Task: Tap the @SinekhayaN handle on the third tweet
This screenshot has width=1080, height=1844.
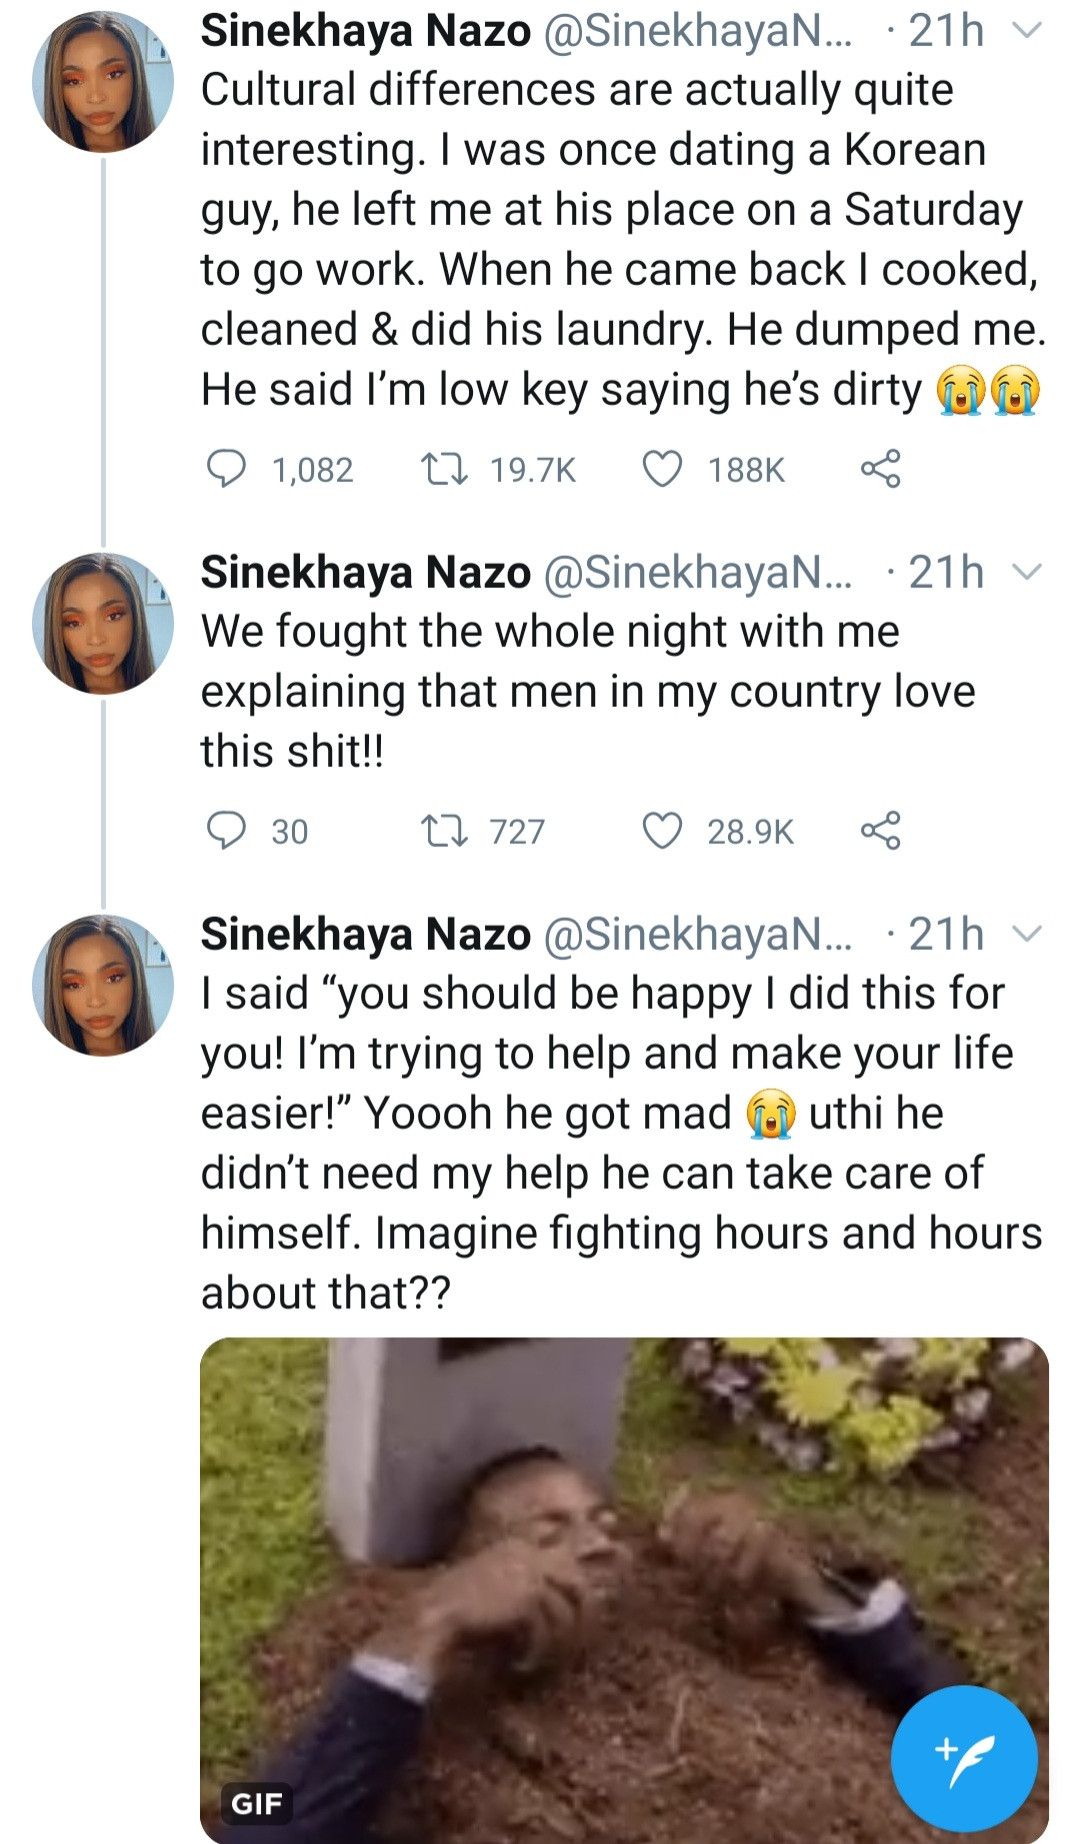Action: (x=697, y=934)
